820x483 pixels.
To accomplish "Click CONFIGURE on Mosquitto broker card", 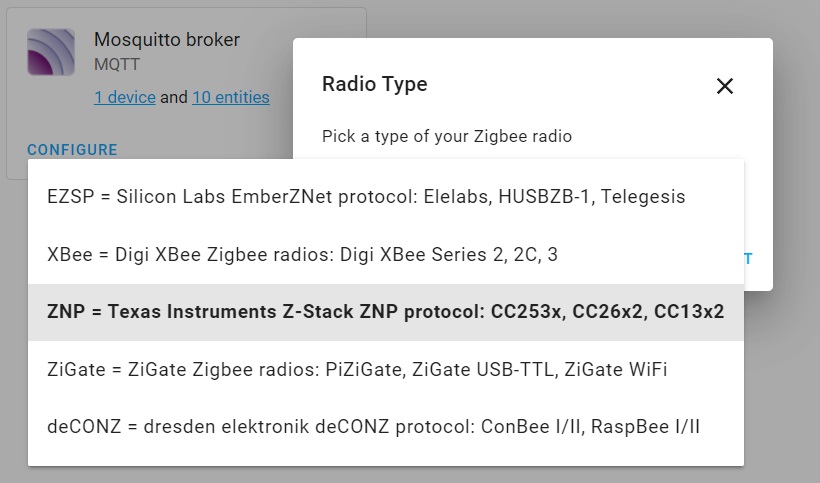I will (72, 150).
